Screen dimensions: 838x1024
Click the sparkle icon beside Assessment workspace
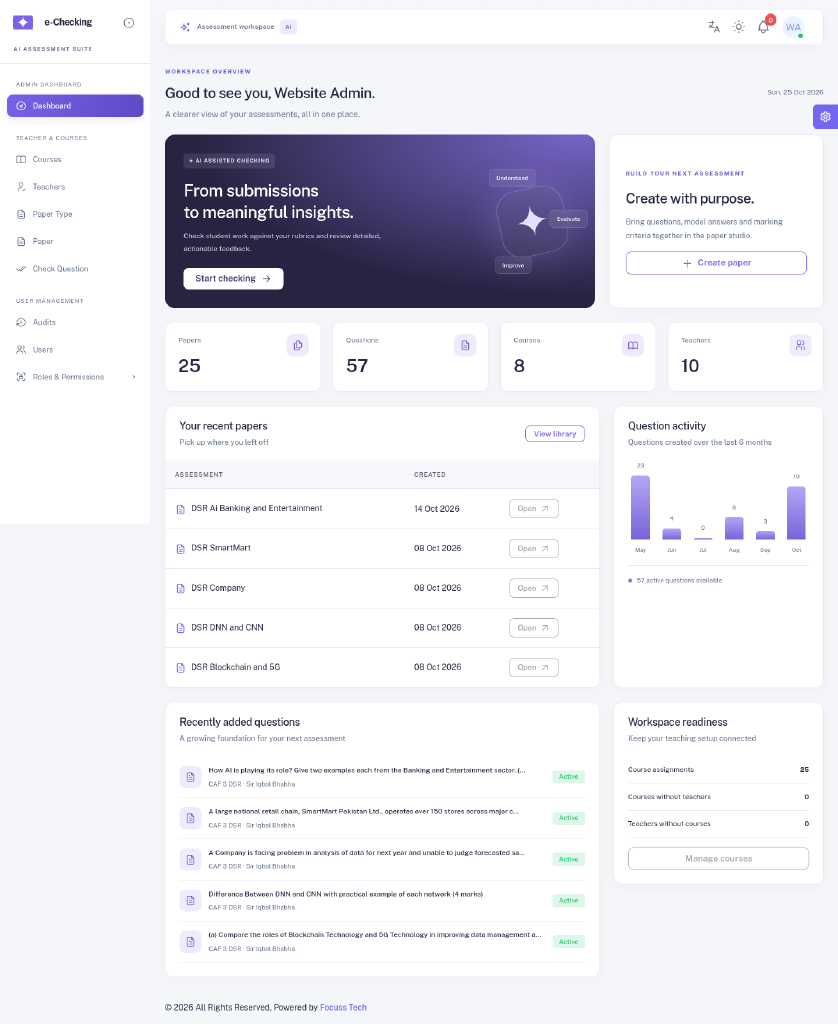[x=185, y=27]
